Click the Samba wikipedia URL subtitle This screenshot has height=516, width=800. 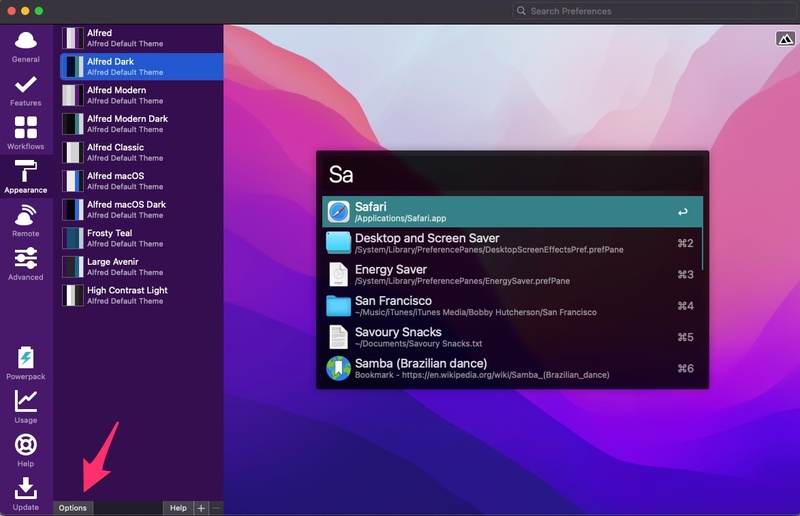[482, 375]
